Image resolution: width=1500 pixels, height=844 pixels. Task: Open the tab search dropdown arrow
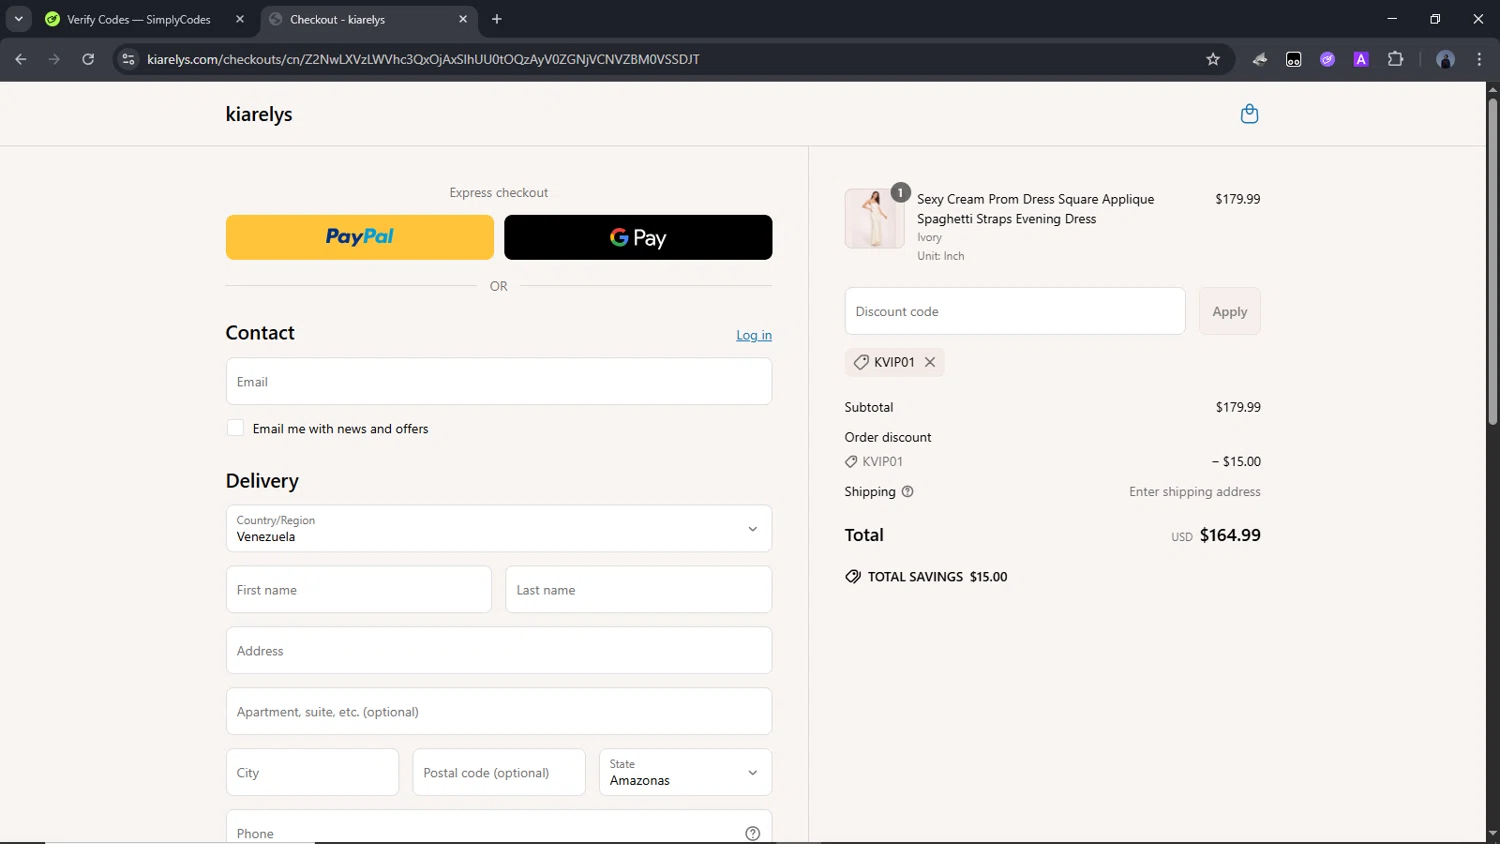(x=18, y=19)
